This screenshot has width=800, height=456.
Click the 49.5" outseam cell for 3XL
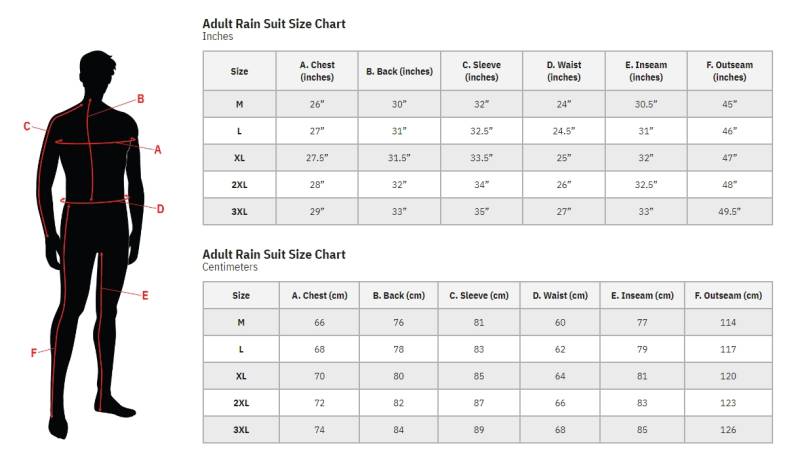pyautogui.click(x=729, y=211)
